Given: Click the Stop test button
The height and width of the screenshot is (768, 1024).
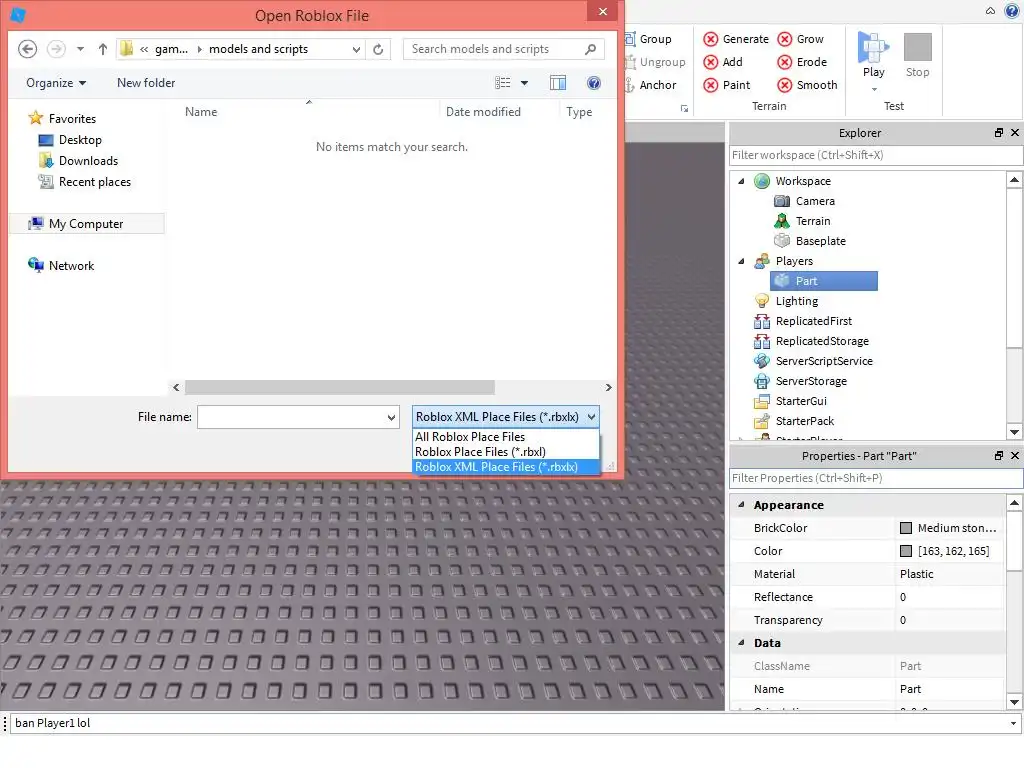Looking at the screenshot, I should coord(918,55).
